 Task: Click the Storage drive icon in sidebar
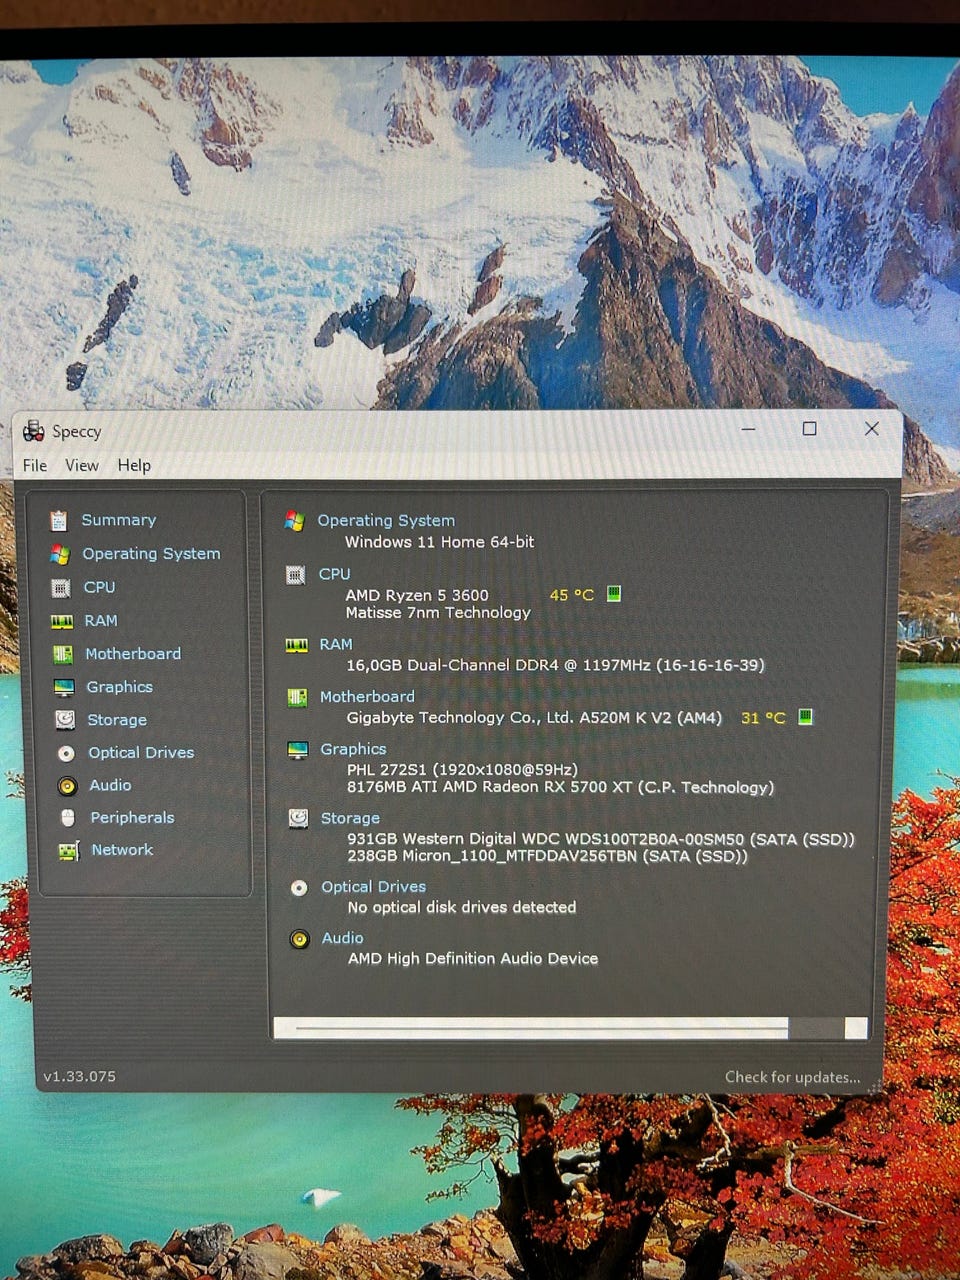point(65,720)
